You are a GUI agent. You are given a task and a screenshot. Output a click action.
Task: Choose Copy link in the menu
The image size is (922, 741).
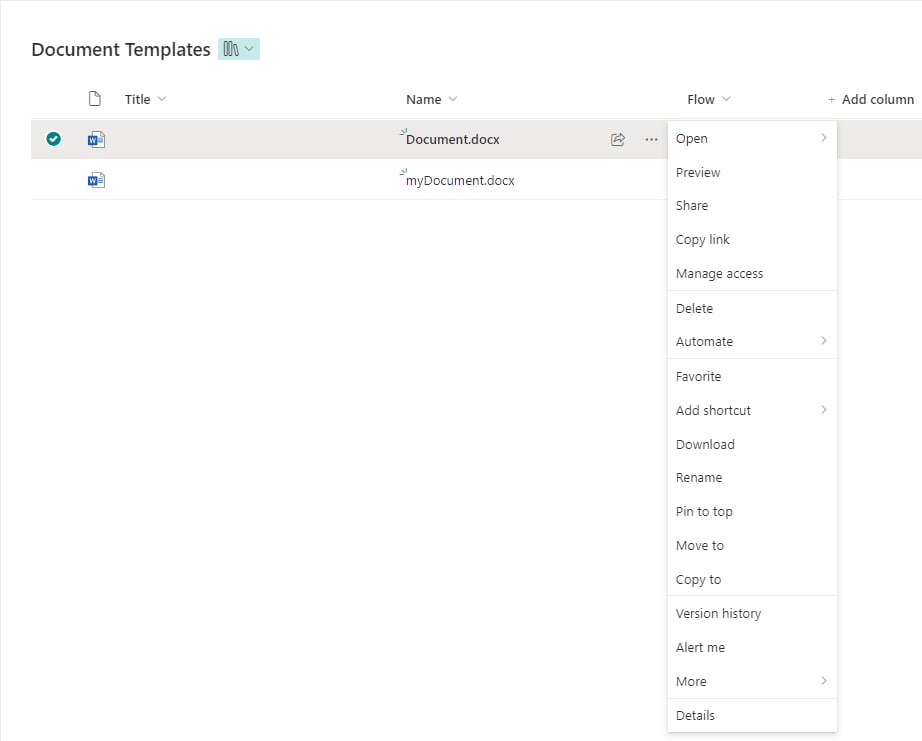[x=752, y=239]
